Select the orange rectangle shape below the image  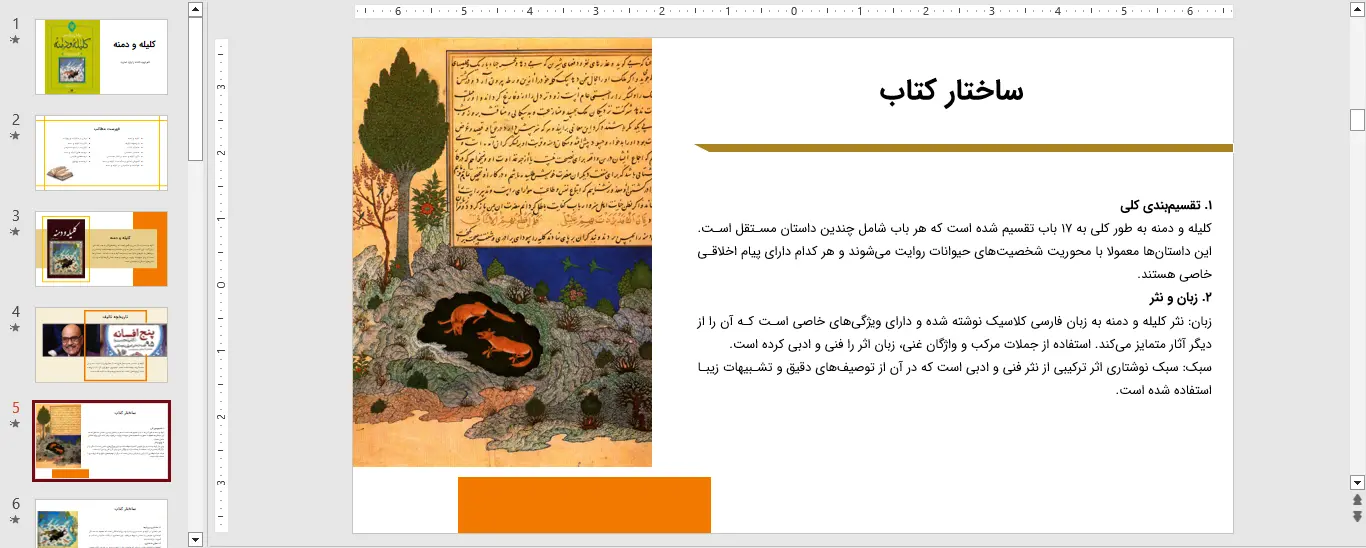(x=584, y=505)
